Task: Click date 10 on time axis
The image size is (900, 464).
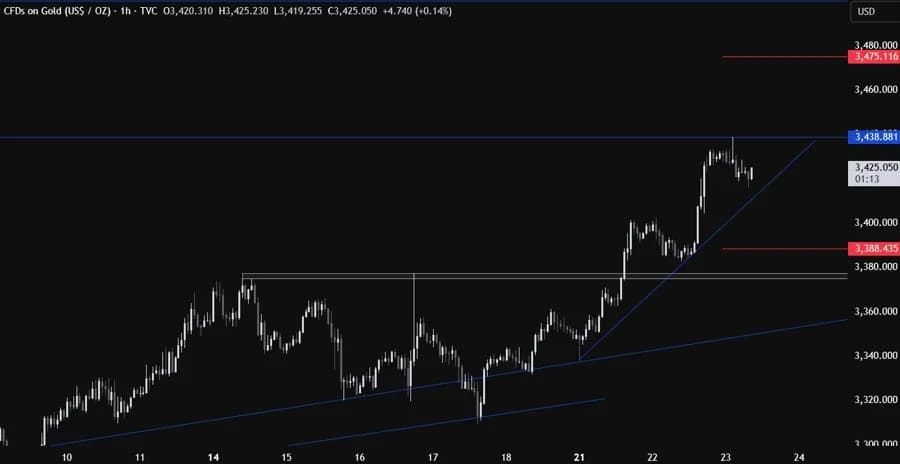Action: point(66,456)
